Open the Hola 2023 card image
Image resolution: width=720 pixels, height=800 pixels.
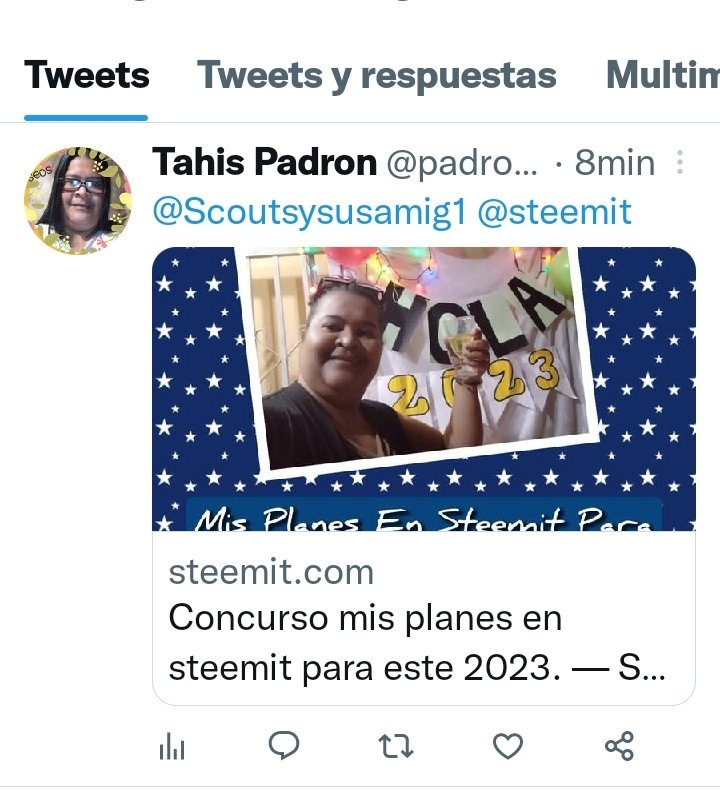point(424,389)
